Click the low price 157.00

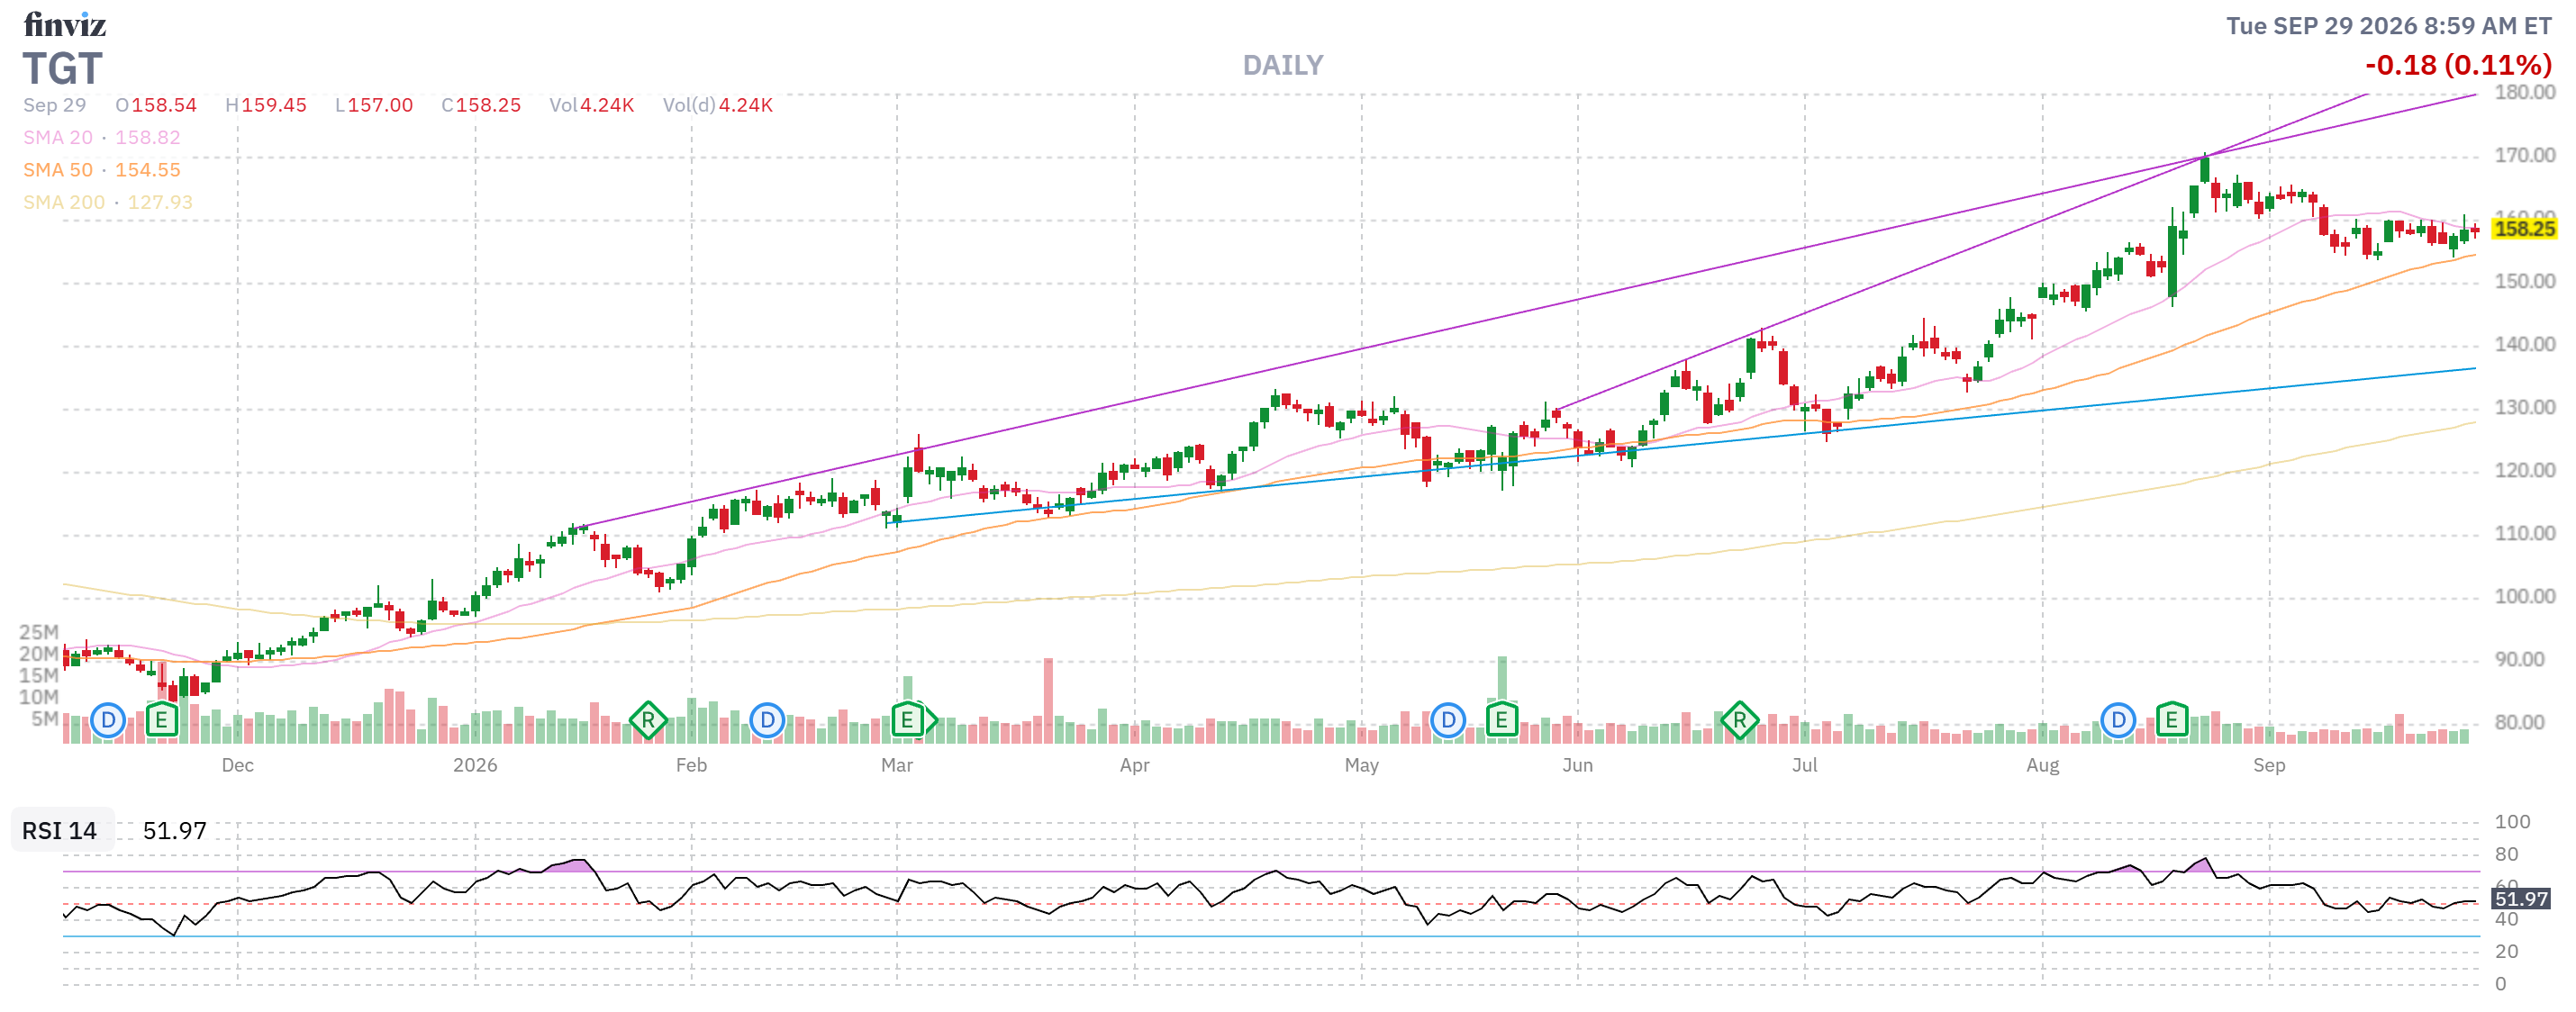pyautogui.click(x=380, y=105)
